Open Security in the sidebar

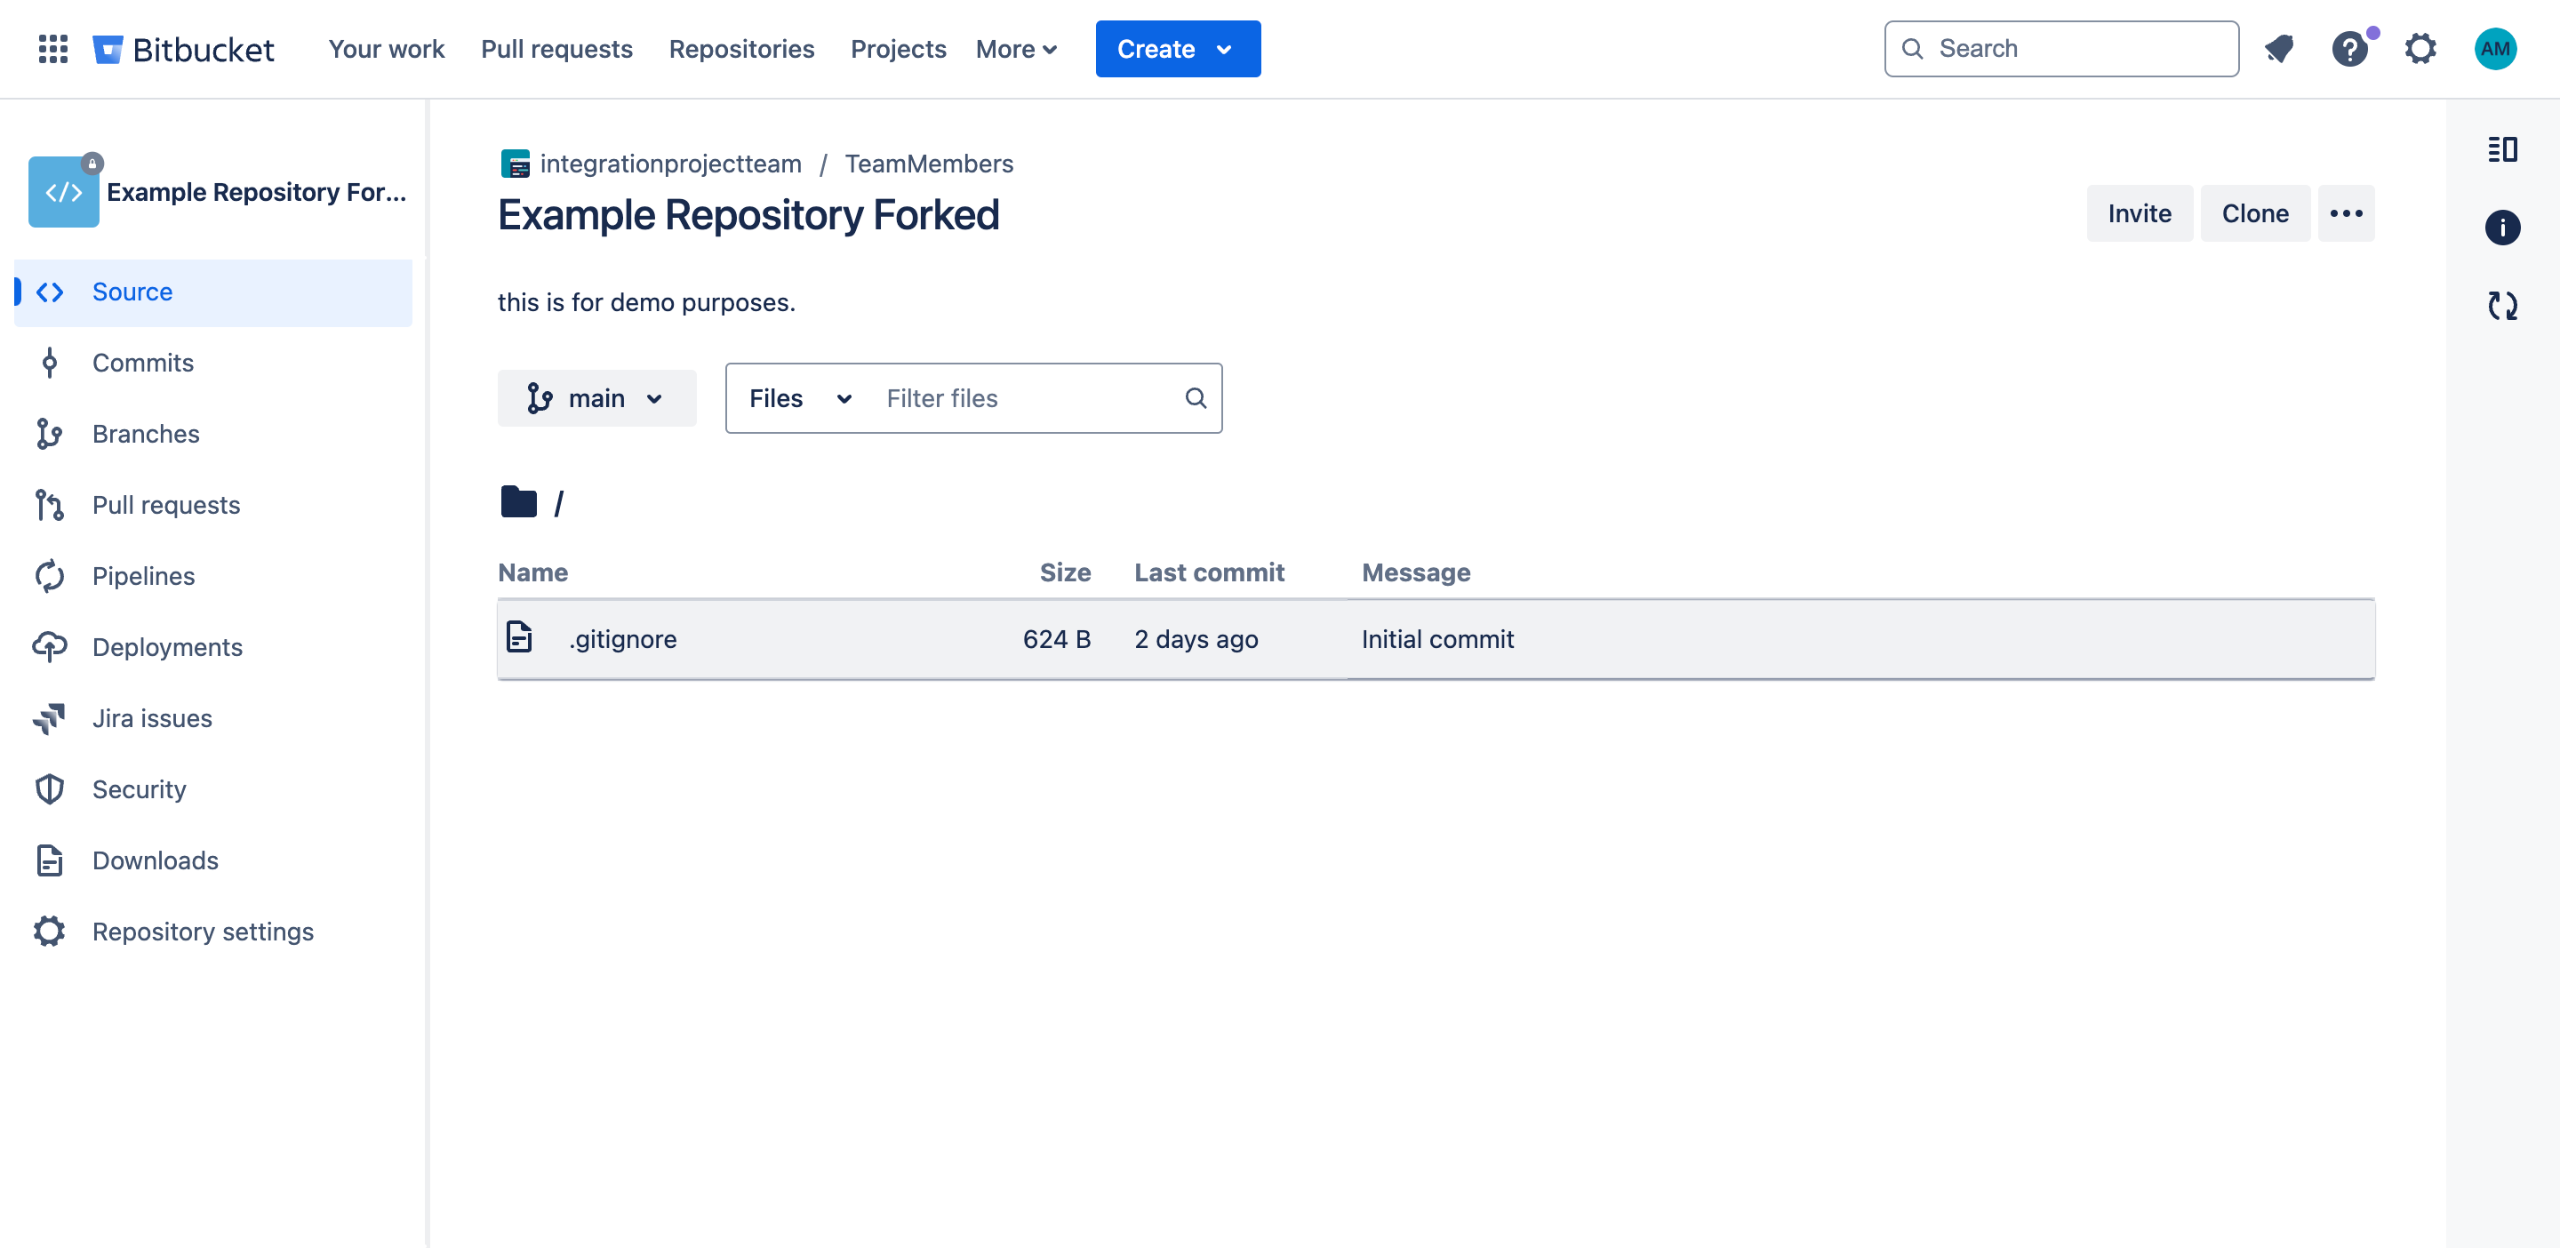click(213, 789)
